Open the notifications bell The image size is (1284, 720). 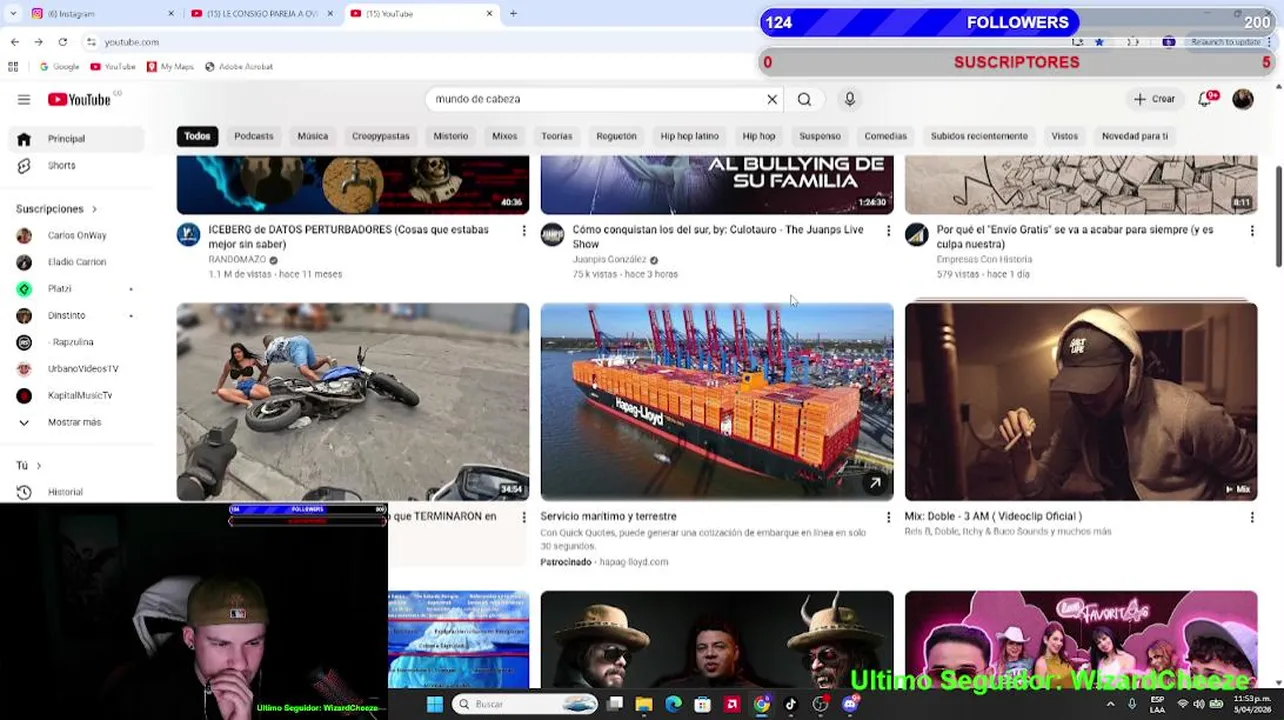tap(1206, 98)
